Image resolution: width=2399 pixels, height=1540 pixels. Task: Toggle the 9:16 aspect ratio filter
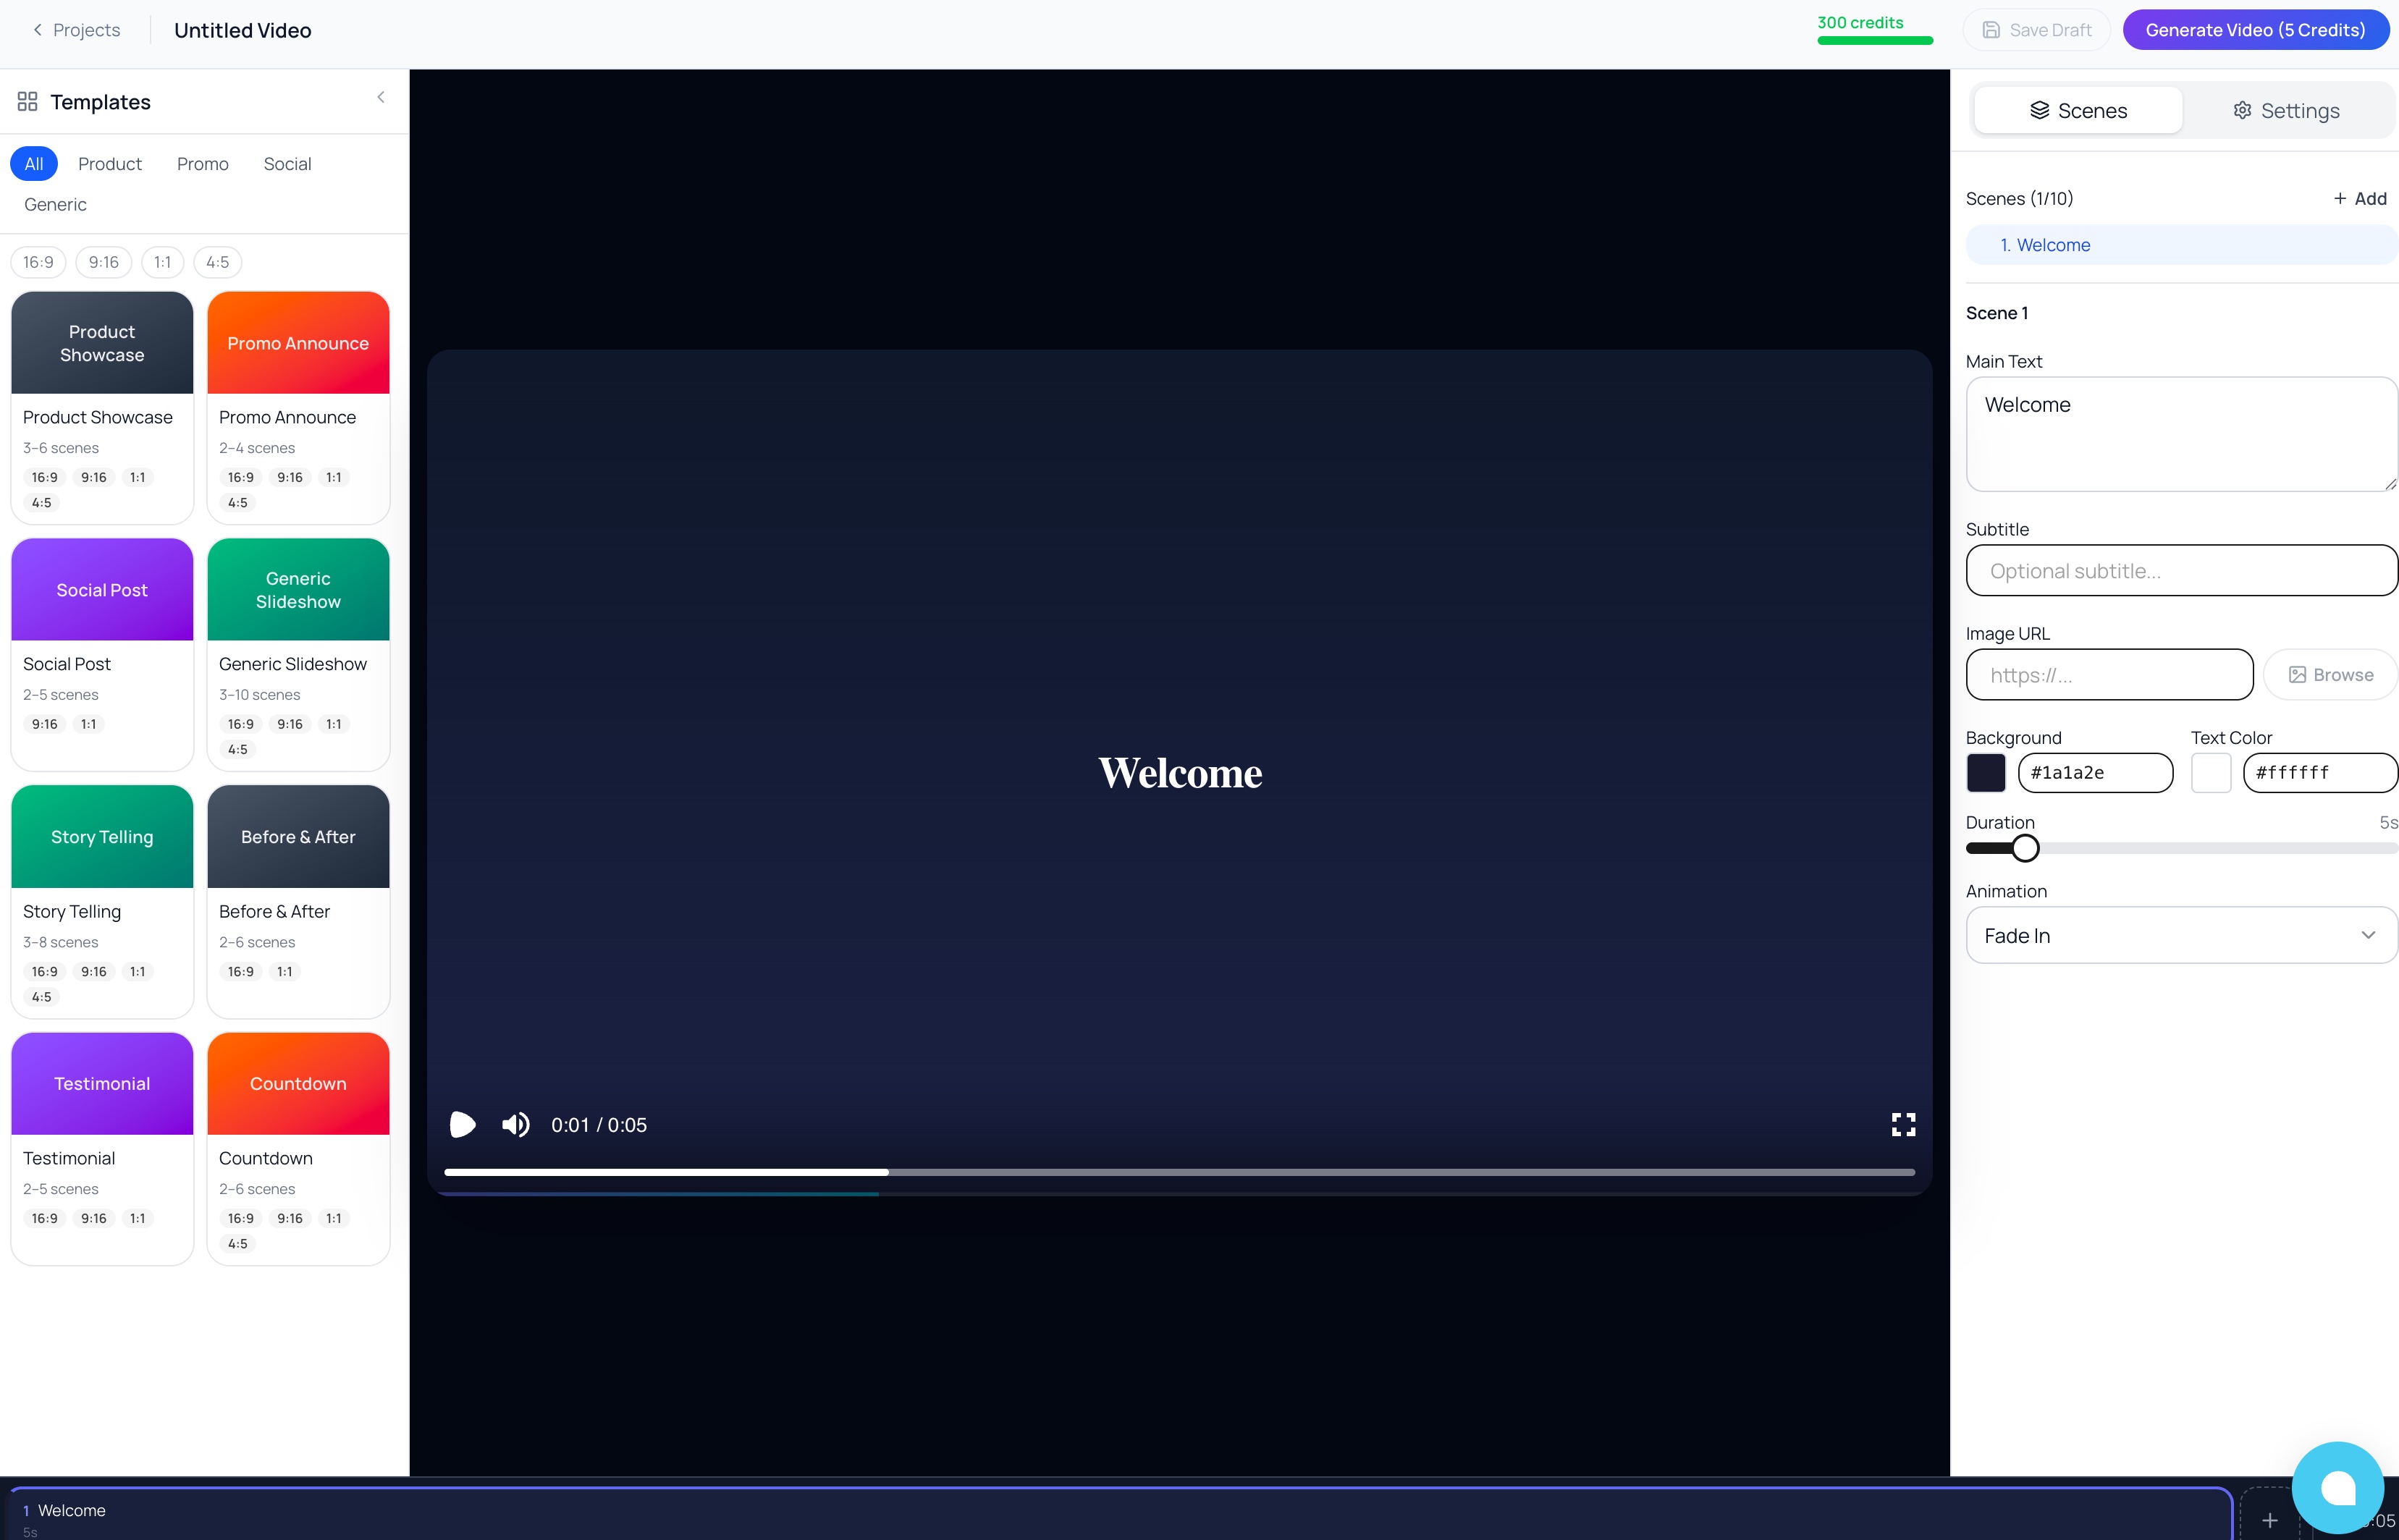pyautogui.click(x=103, y=262)
